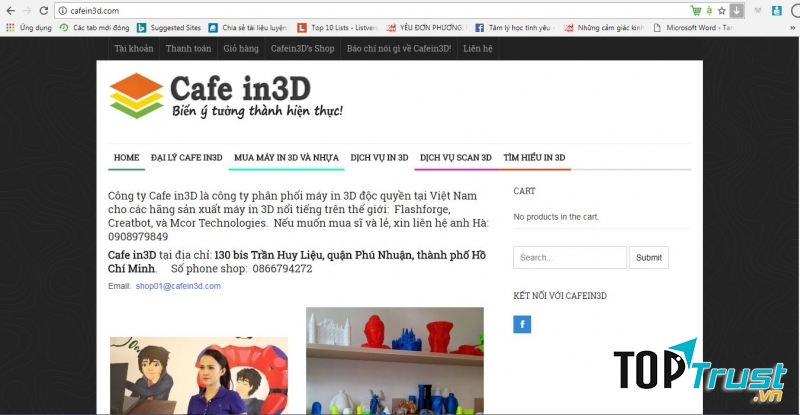Screen dimensions: 800x415
Task: Open the Microsoft Word bookmark
Action: [x=693, y=28]
